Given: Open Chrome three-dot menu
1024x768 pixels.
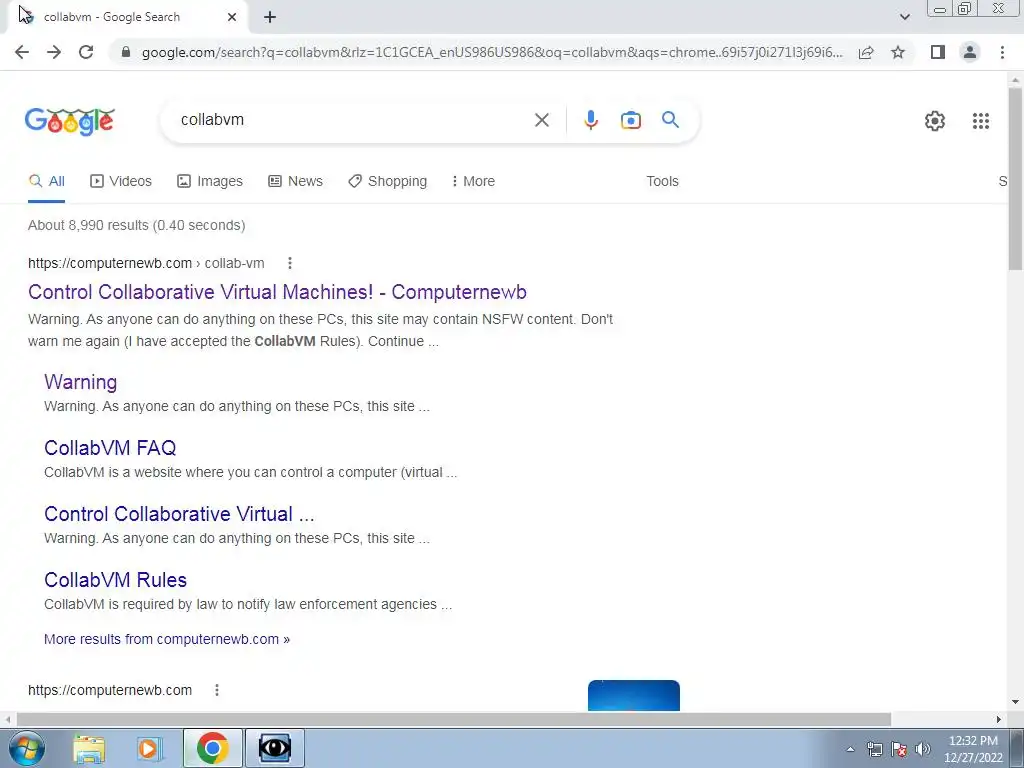Looking at the screenshot, I should pyautogui.click(x=1002, y=52).
